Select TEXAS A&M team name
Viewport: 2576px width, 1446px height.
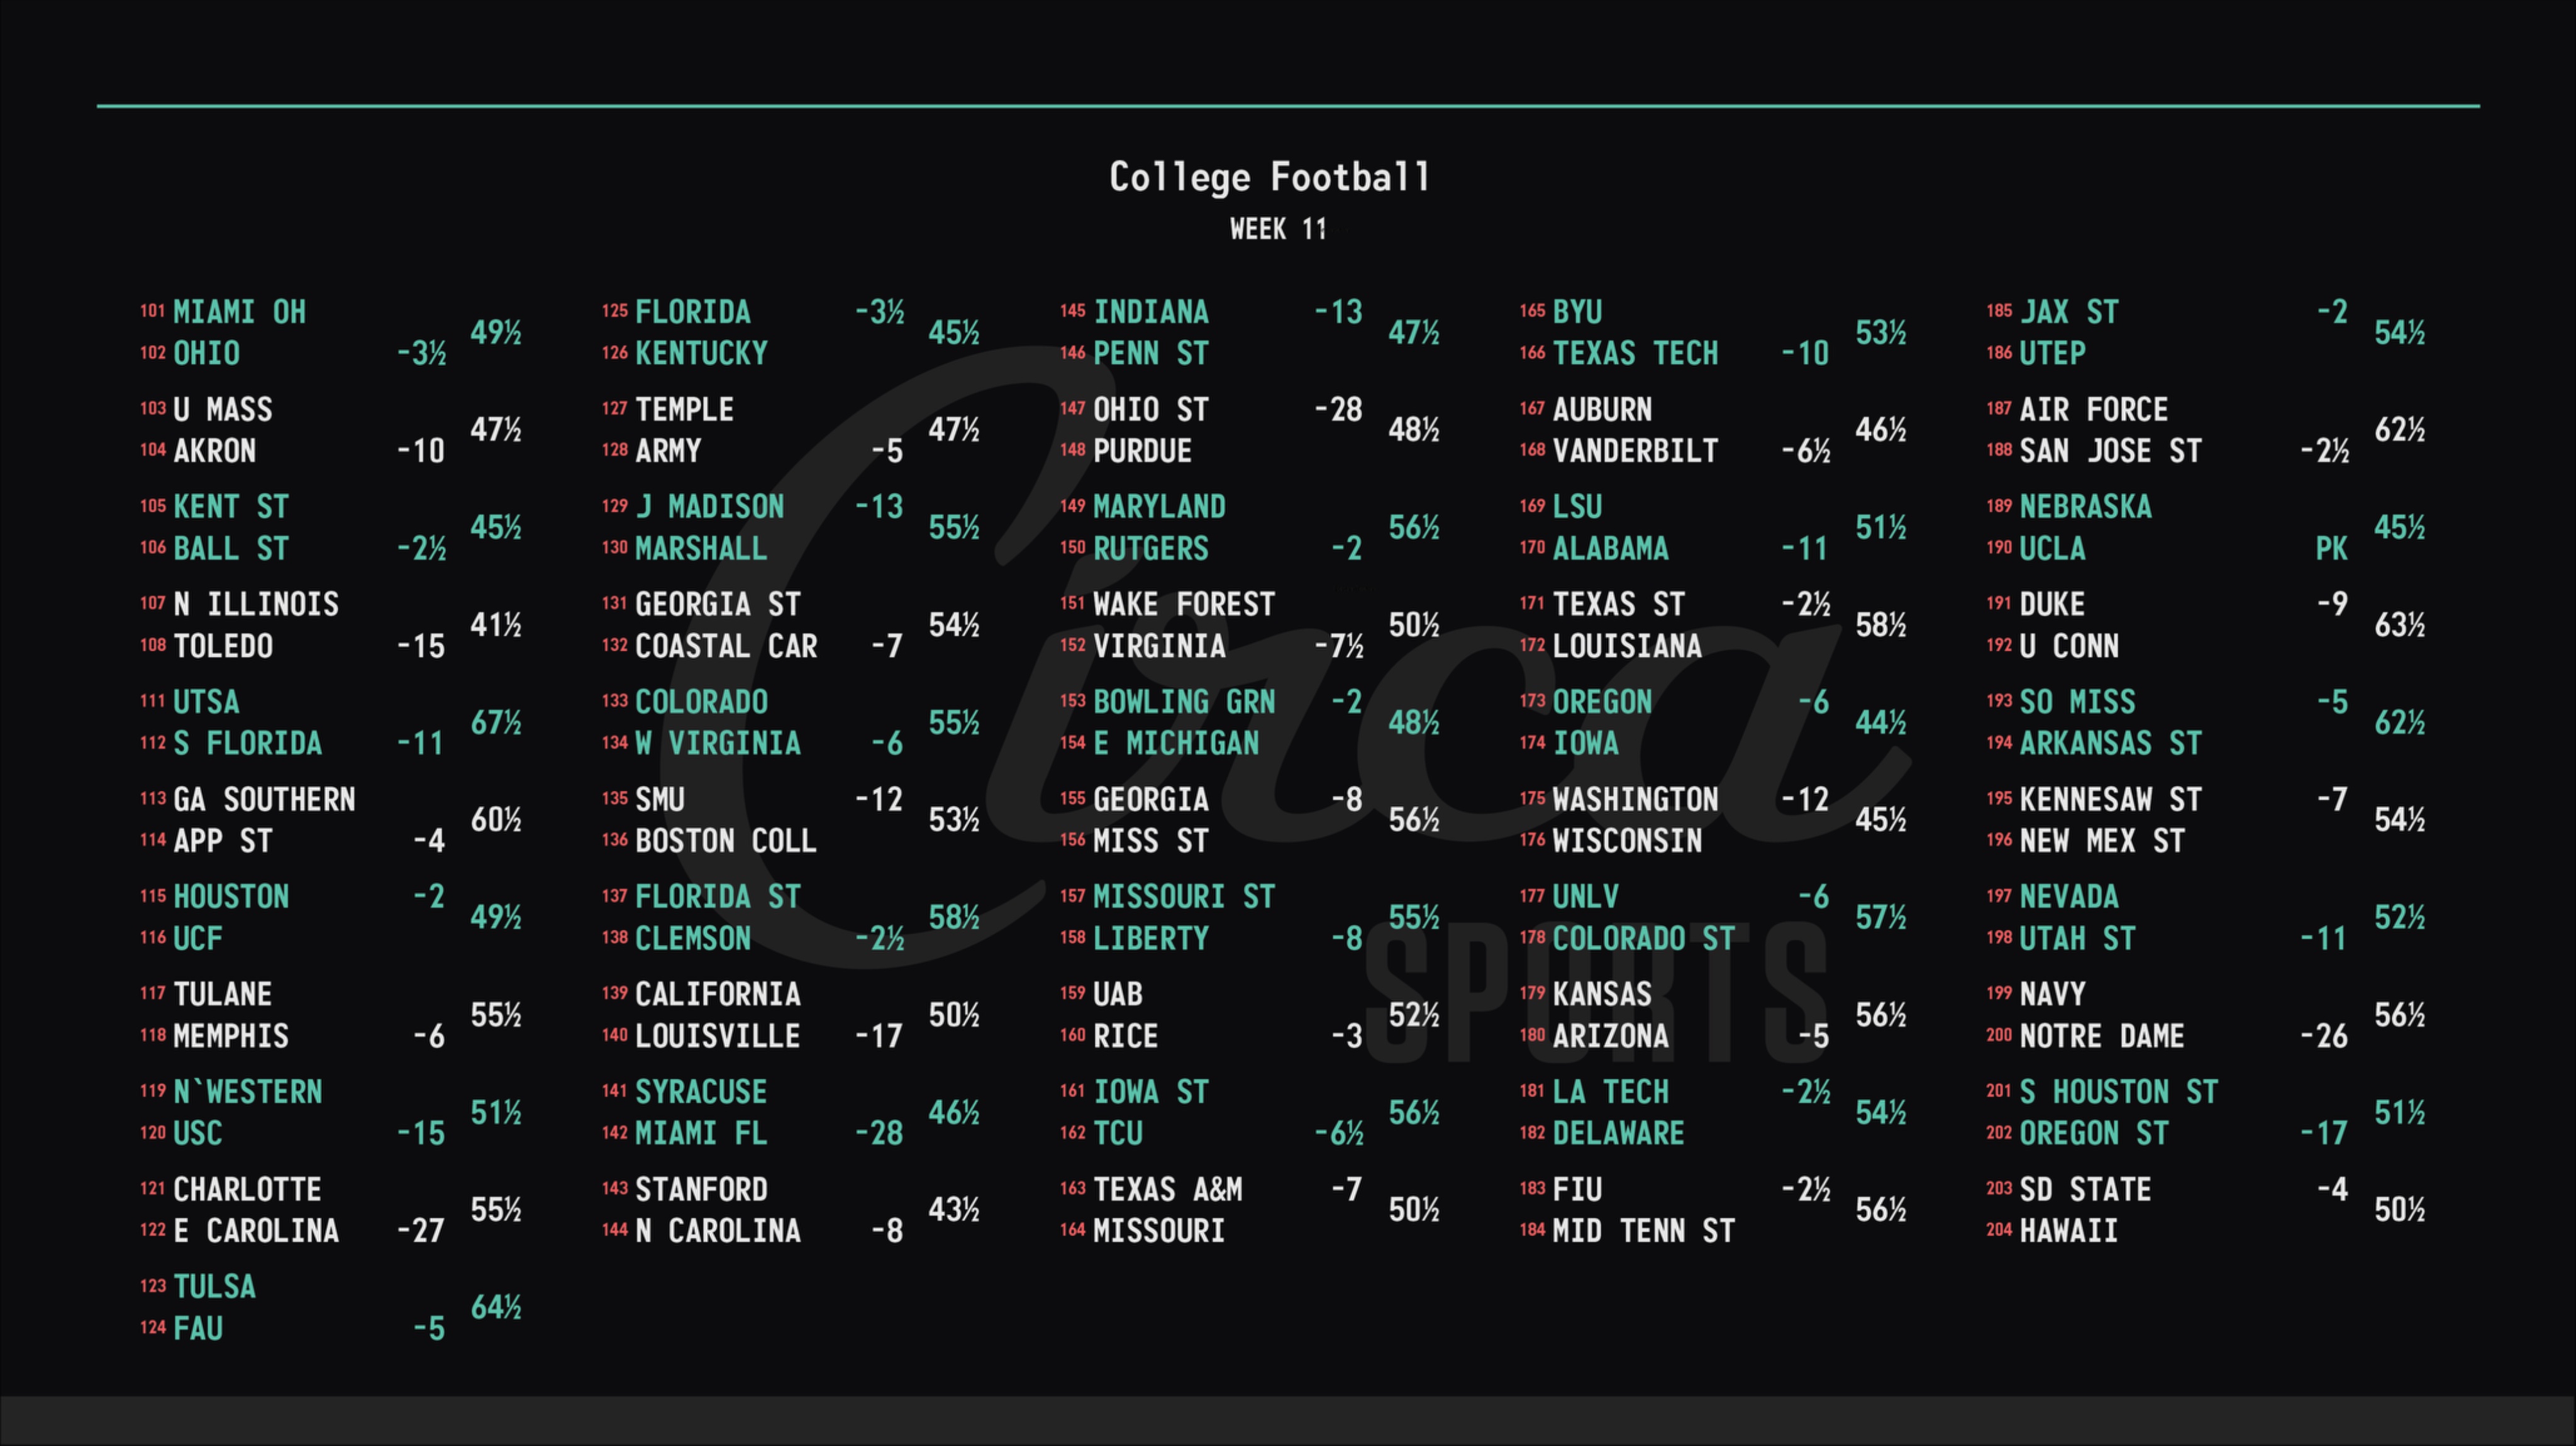1167,1189
